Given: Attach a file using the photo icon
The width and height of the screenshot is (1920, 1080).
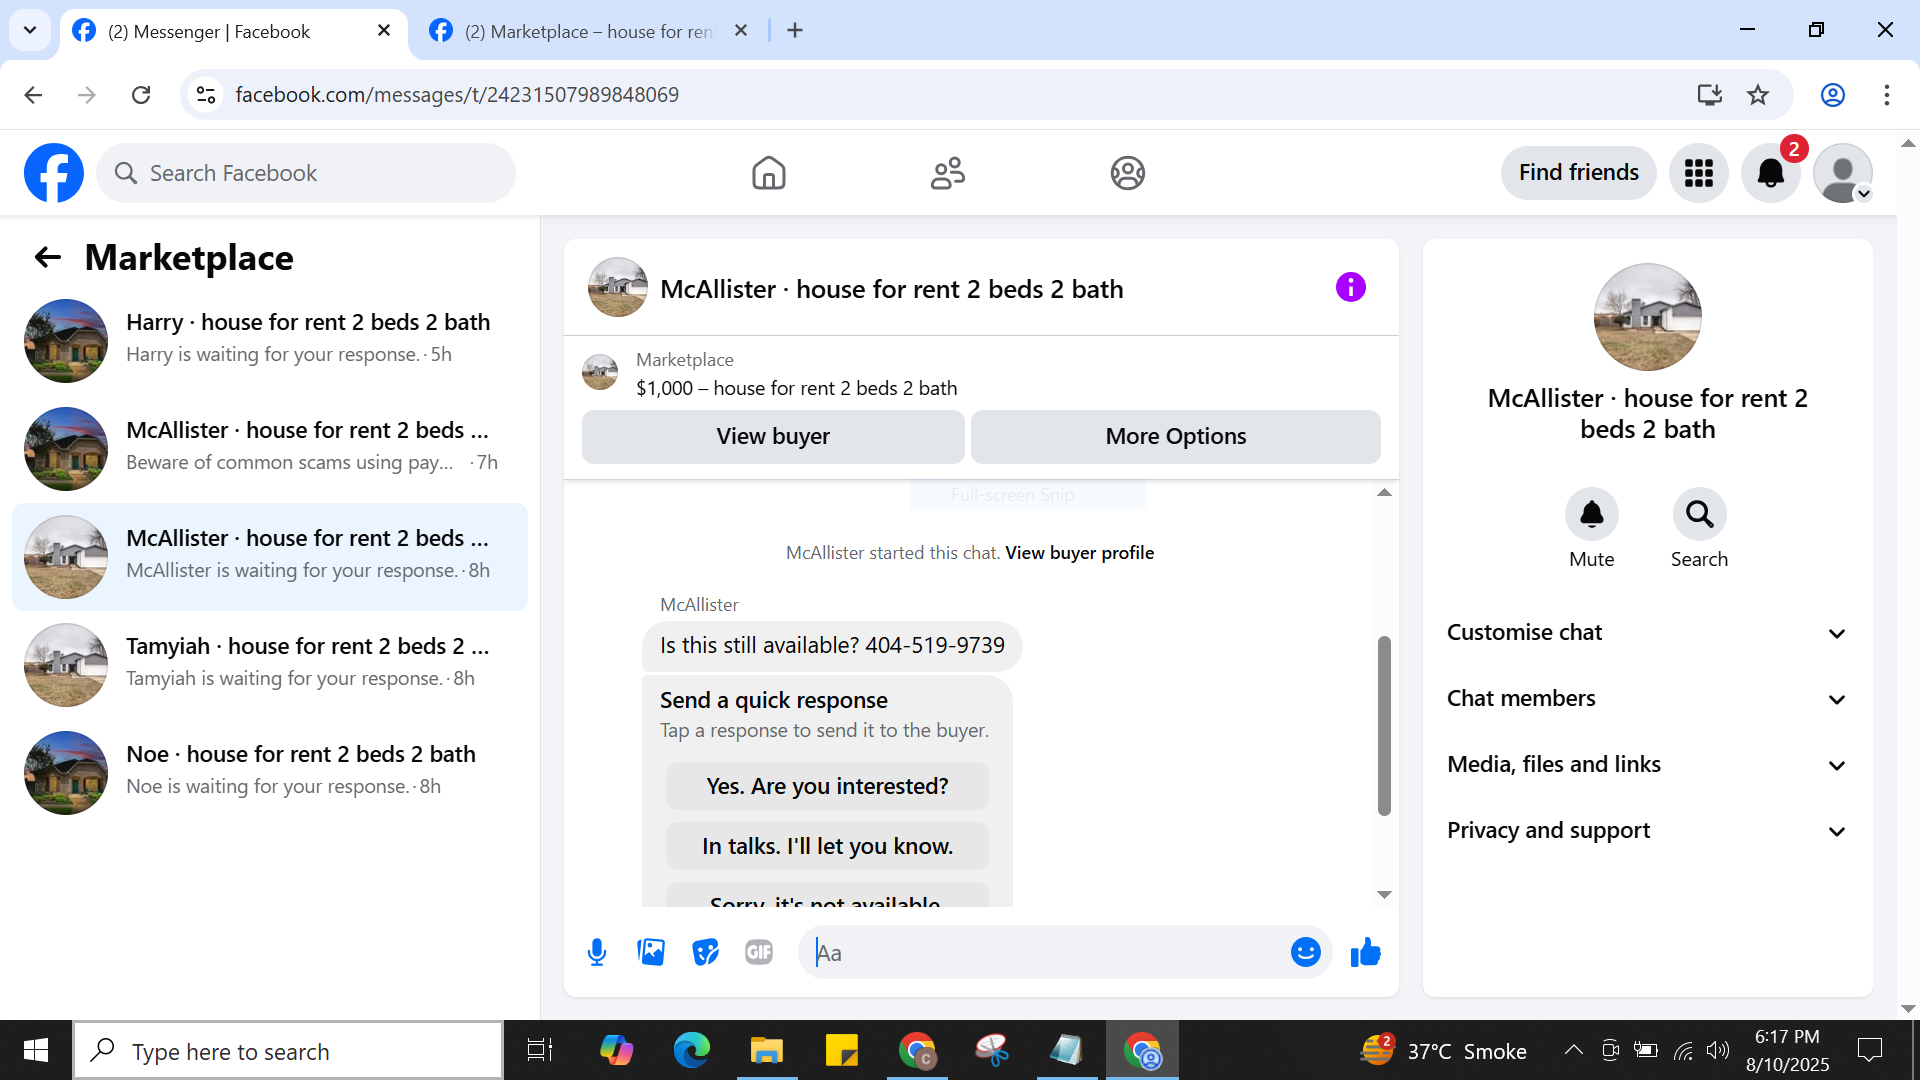Looking at the screenshot, I should [x=651, y=952].
